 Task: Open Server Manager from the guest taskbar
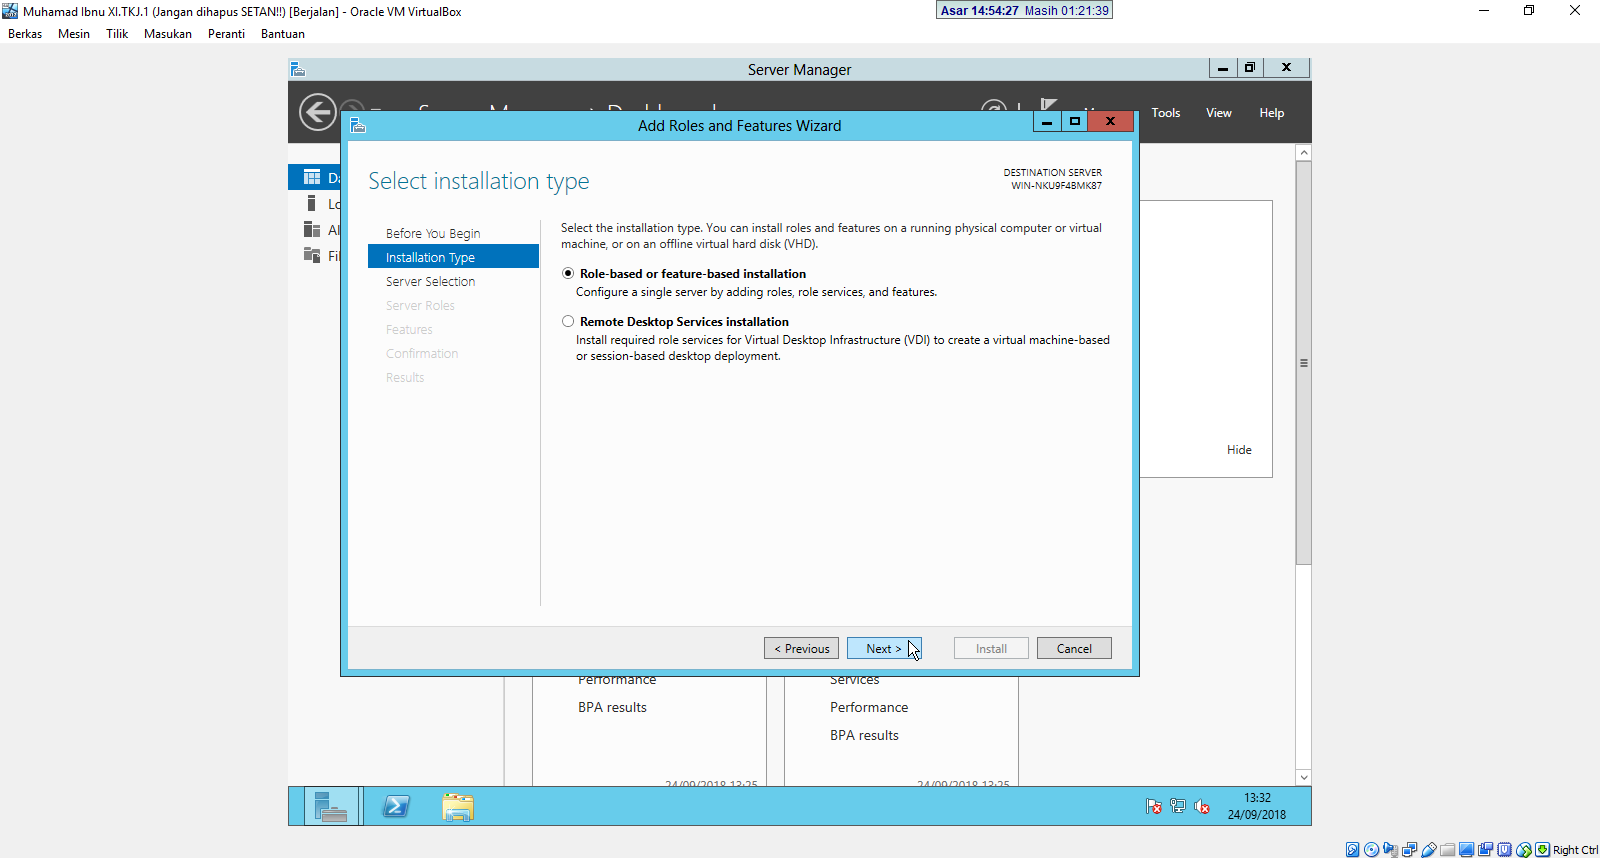(x=330, y=807)
